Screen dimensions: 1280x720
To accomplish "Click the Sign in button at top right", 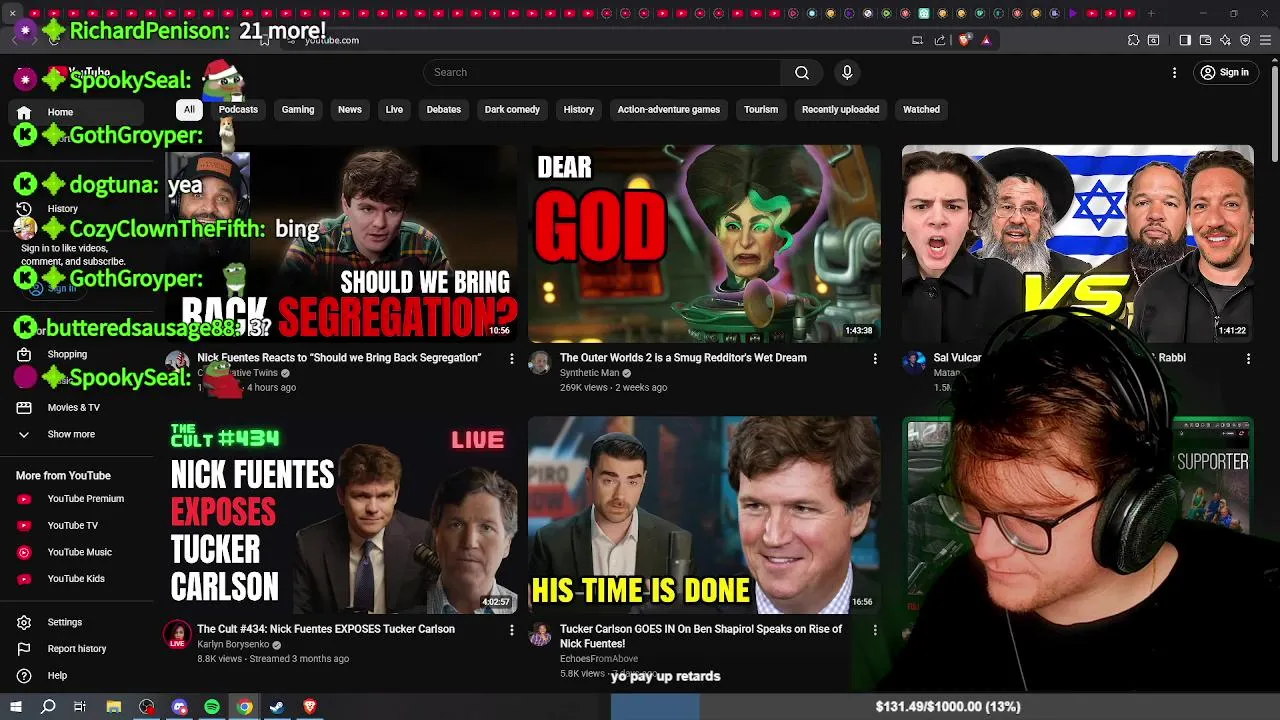I will (x=1225, y=72).
